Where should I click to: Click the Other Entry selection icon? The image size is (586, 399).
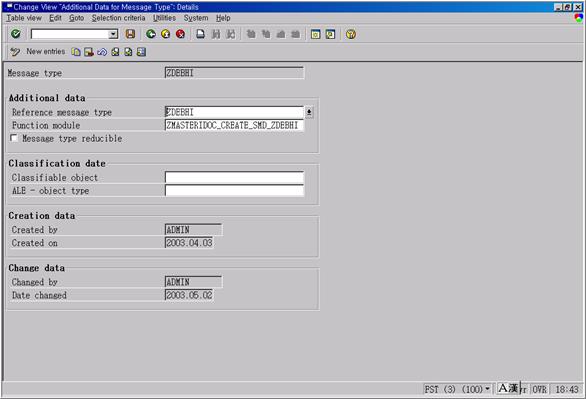141,52
